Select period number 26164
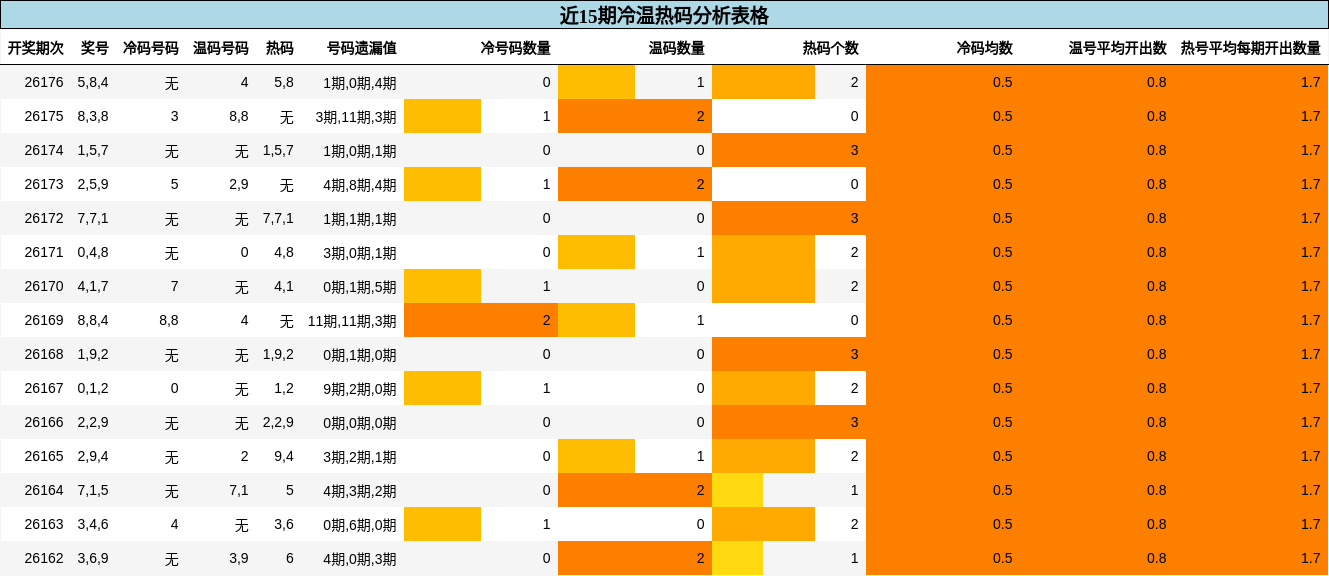The width and height of the screenshot is (1329, 576). pos(44,490)
